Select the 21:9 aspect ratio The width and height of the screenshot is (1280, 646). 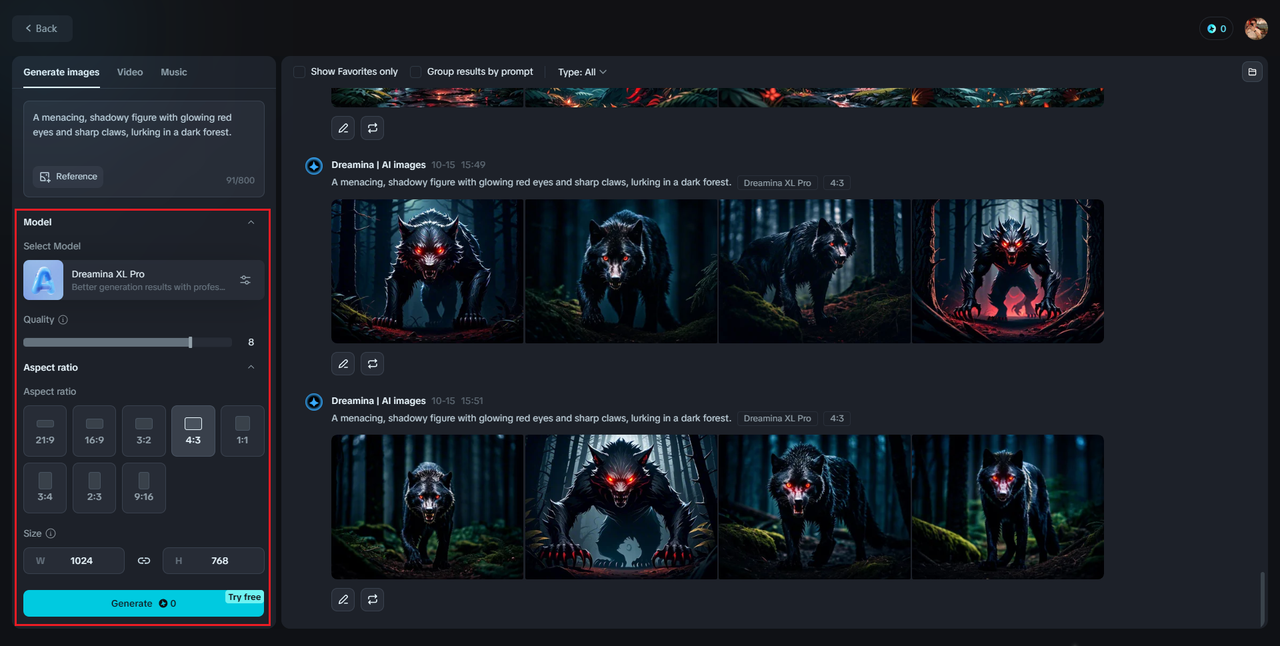[45, 431]
